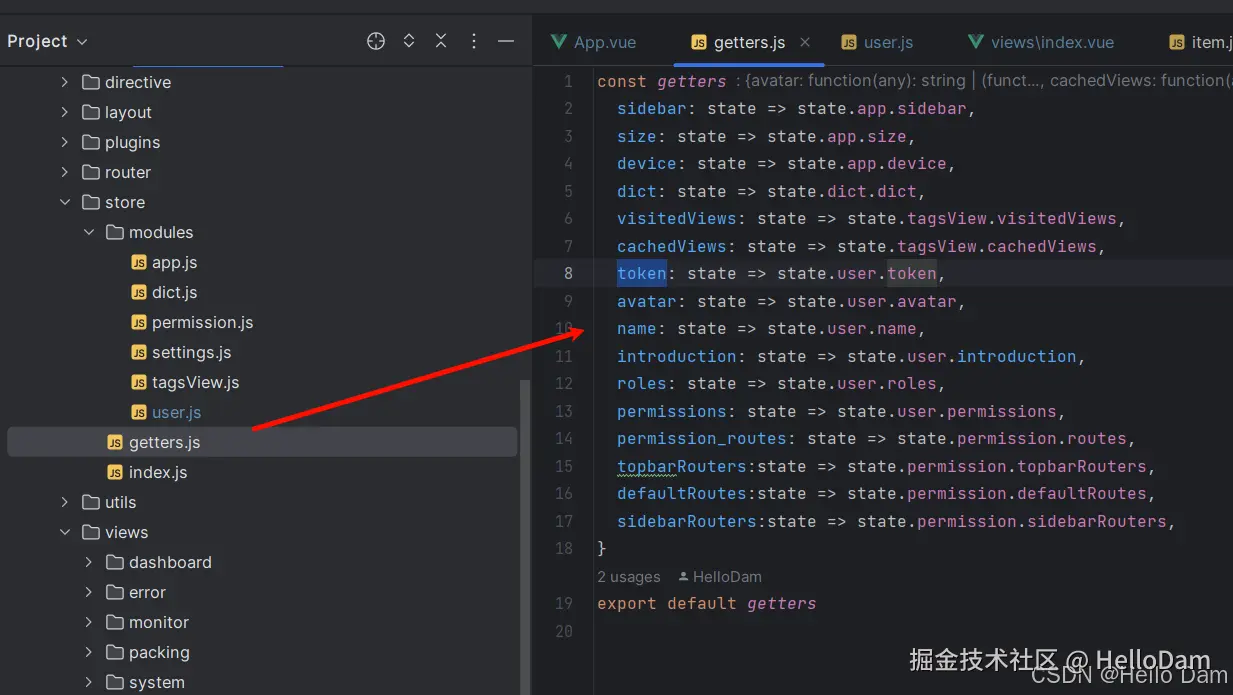This screenshot has width=1233, height=695.
Task: Click 'export default getters' statement
Action: click(x=707, y=603)
